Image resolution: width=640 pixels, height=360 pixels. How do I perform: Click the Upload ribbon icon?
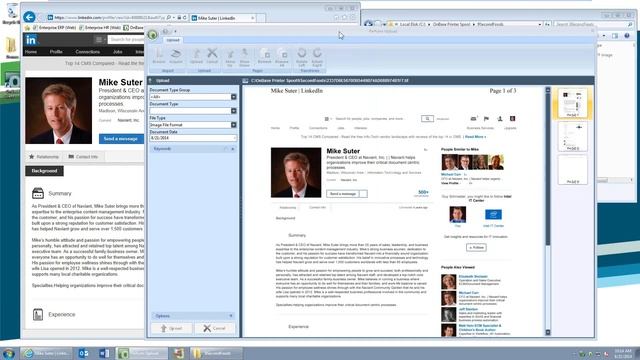[x=196, y=56]
